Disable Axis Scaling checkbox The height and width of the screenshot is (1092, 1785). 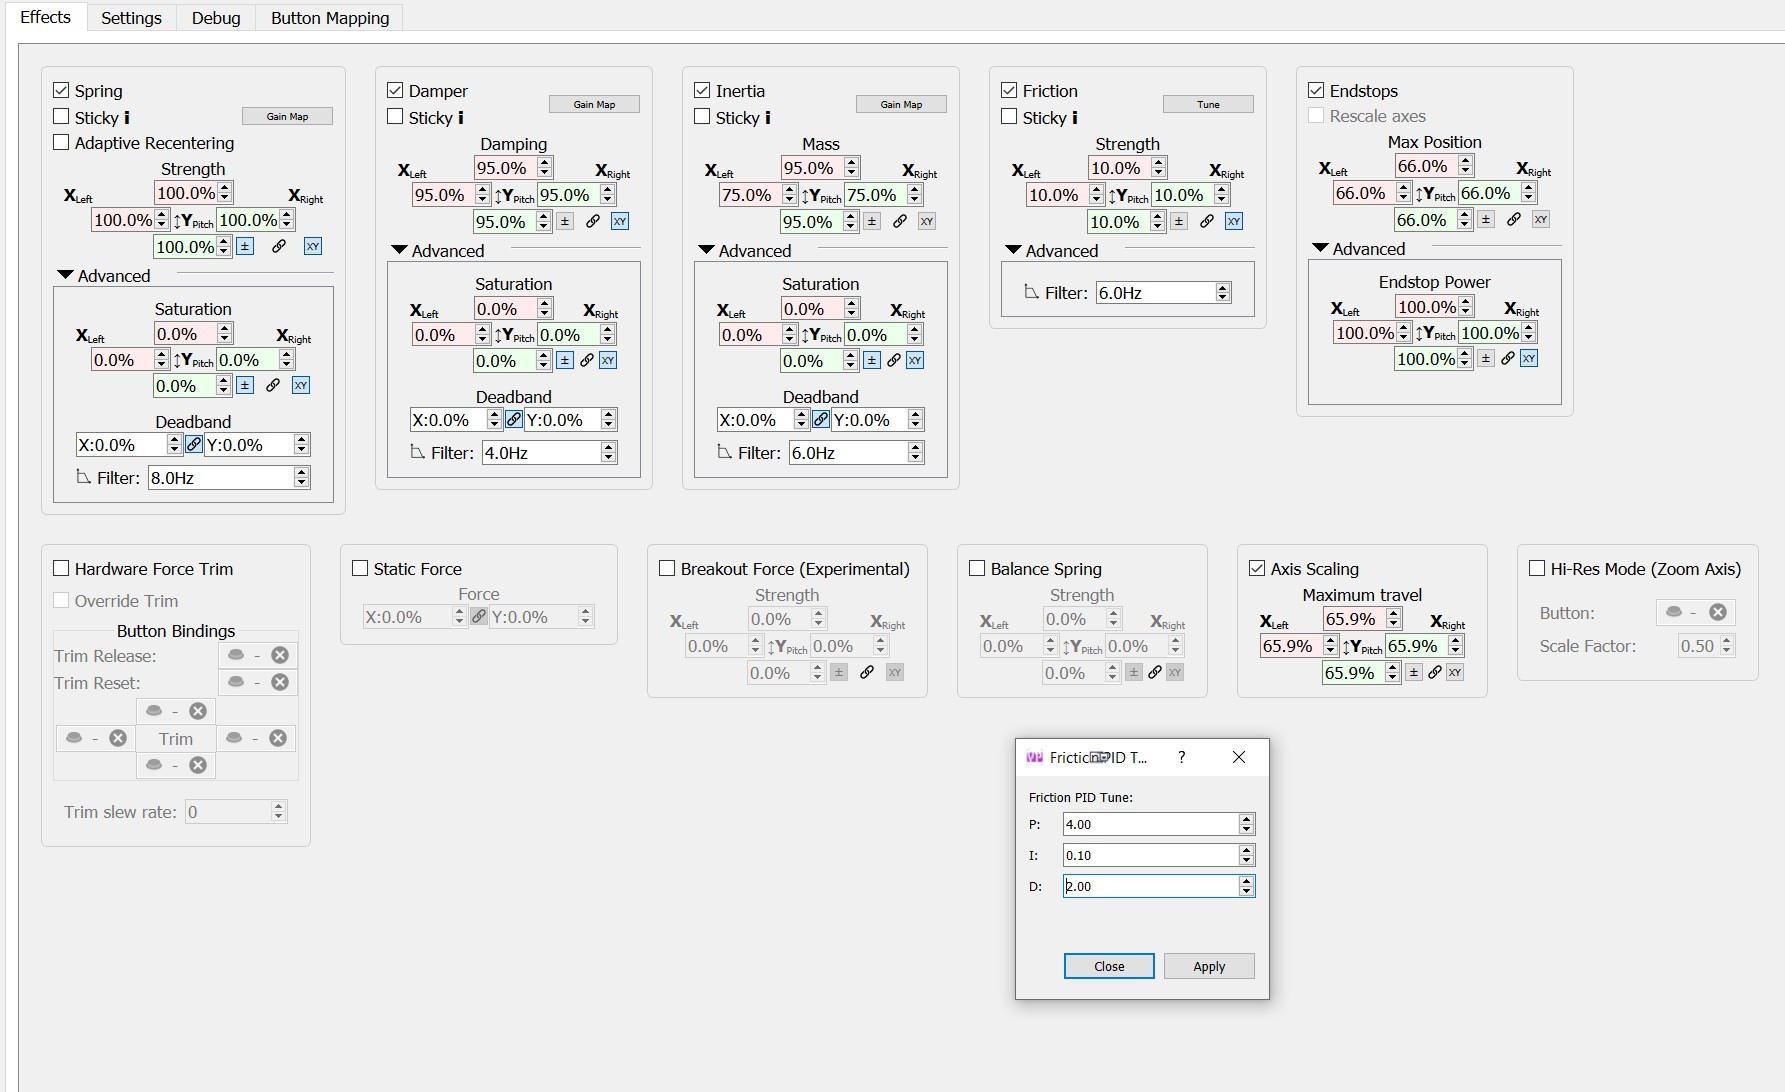tap(1257, 568)
